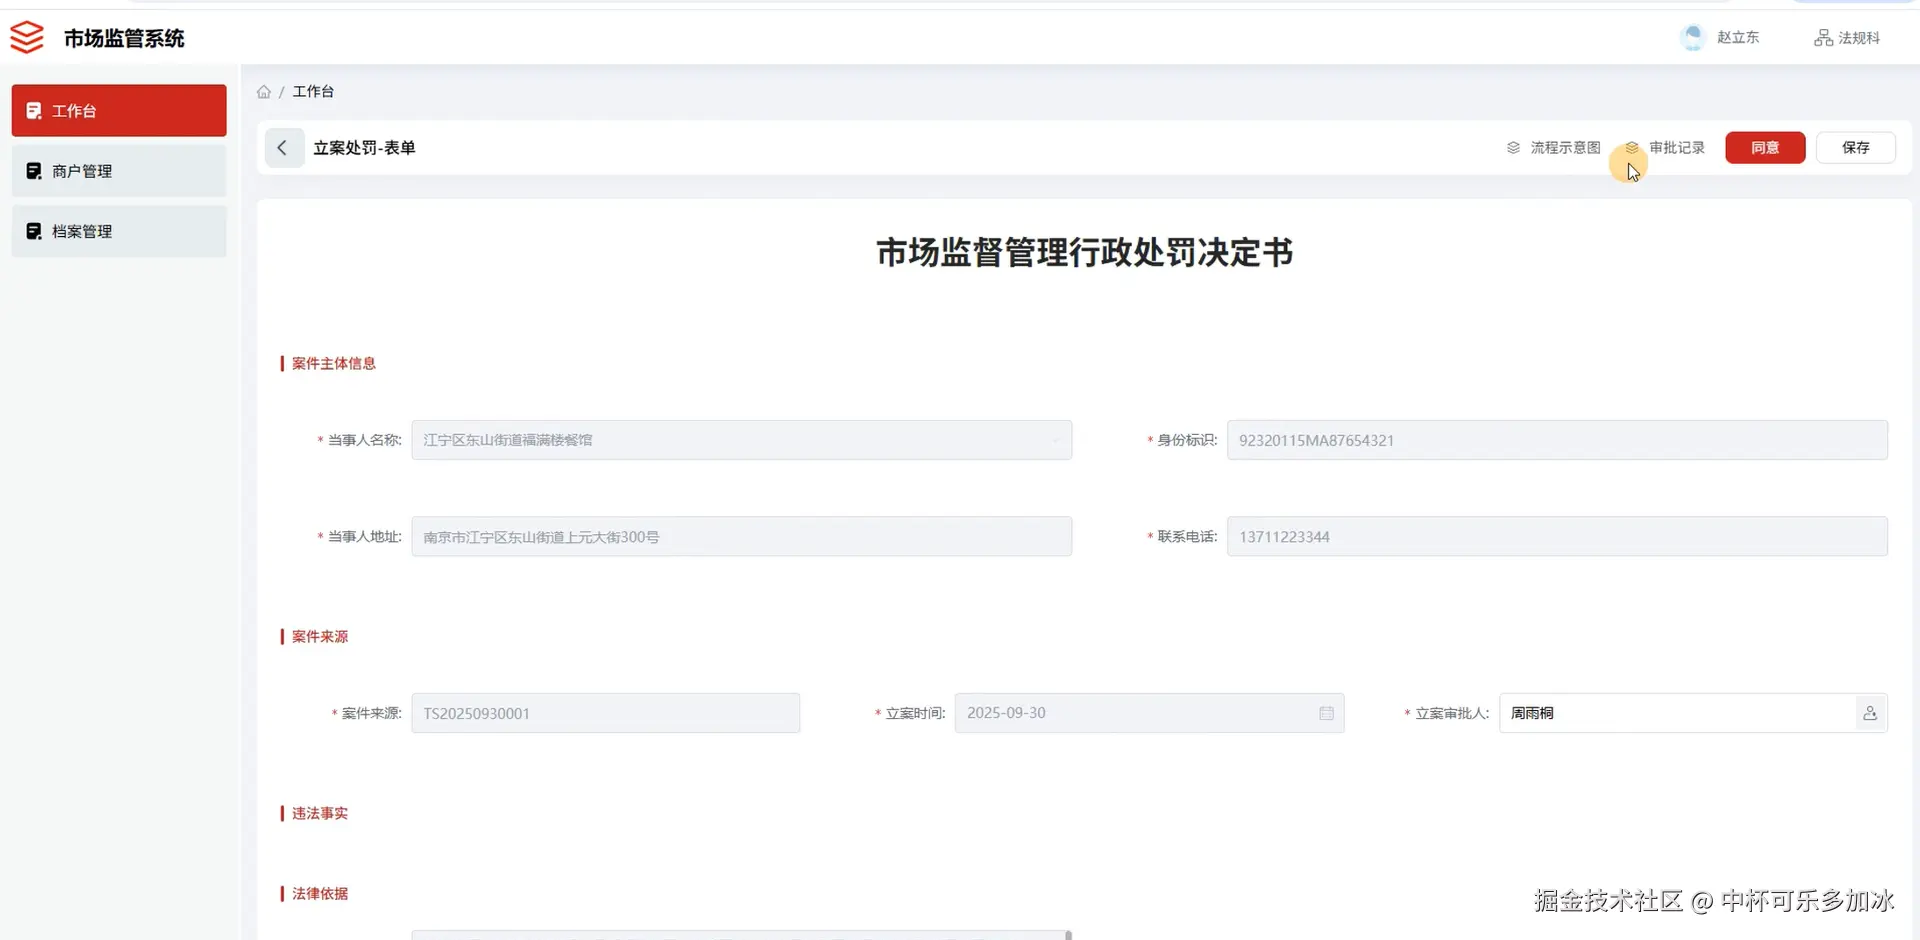This screenshot has height=940, width=1920.
Task: Open the 立案时间 date picker field
Action: click(x=1149, y=713)
